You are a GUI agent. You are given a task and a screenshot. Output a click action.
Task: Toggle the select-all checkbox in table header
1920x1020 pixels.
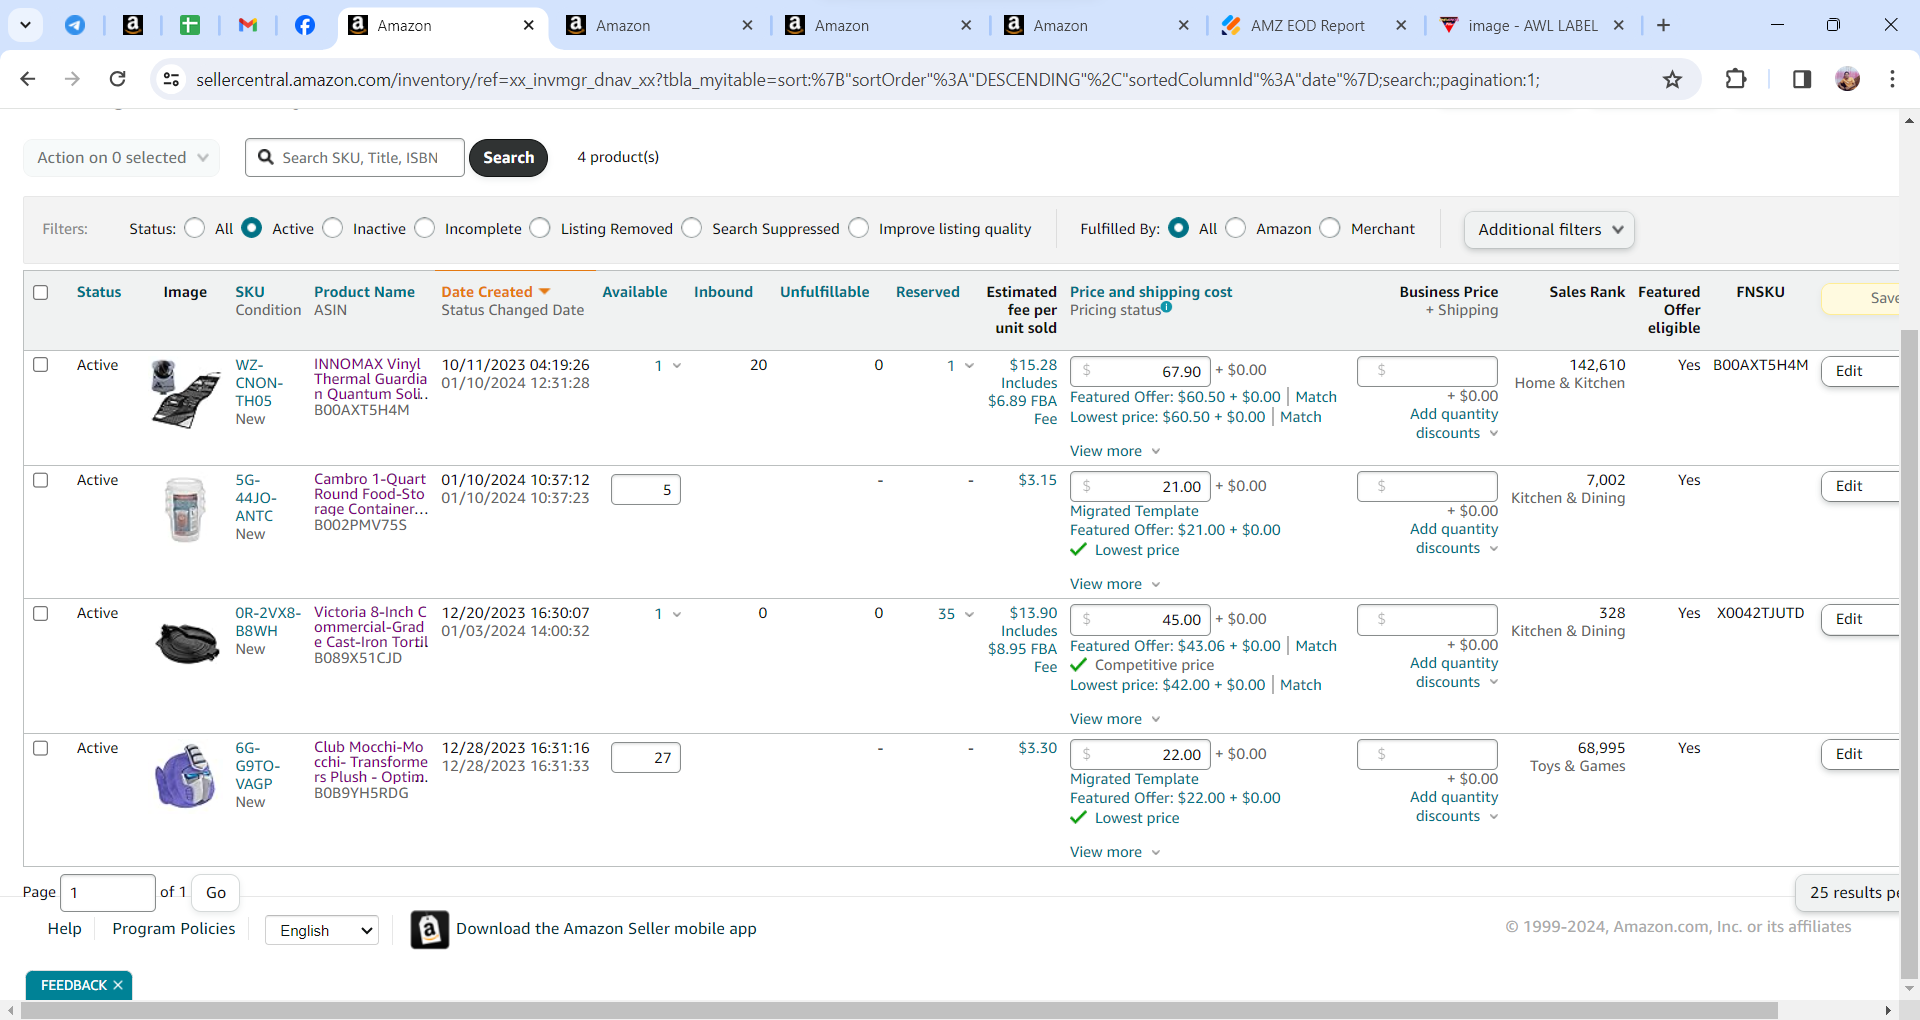point(41,292)
